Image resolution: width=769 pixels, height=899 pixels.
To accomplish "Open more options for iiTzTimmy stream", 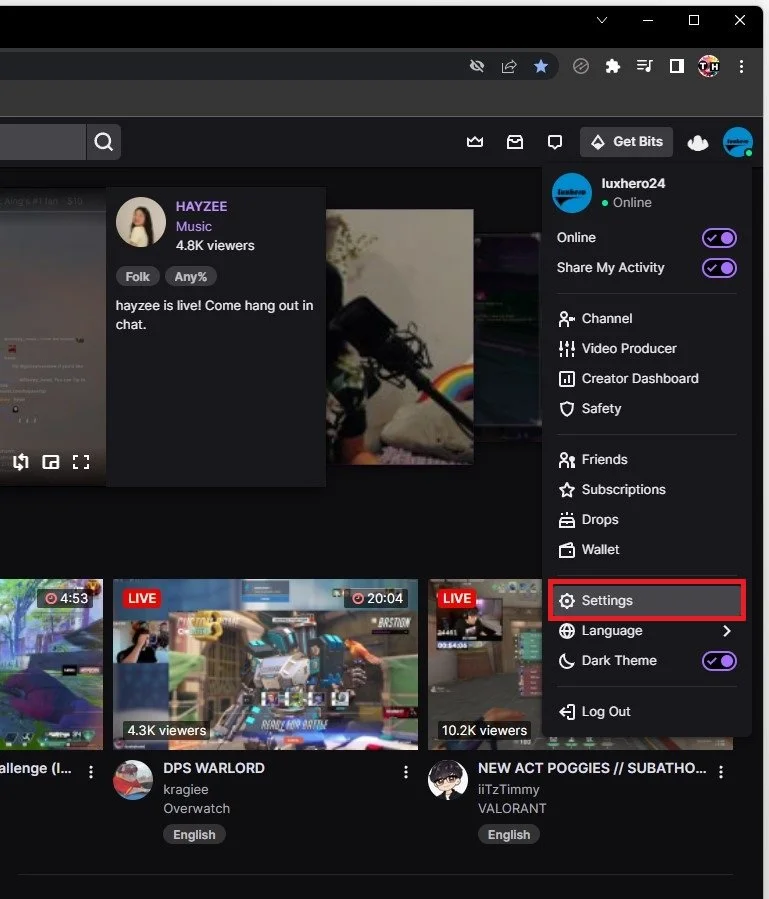I will coord(721,772).
